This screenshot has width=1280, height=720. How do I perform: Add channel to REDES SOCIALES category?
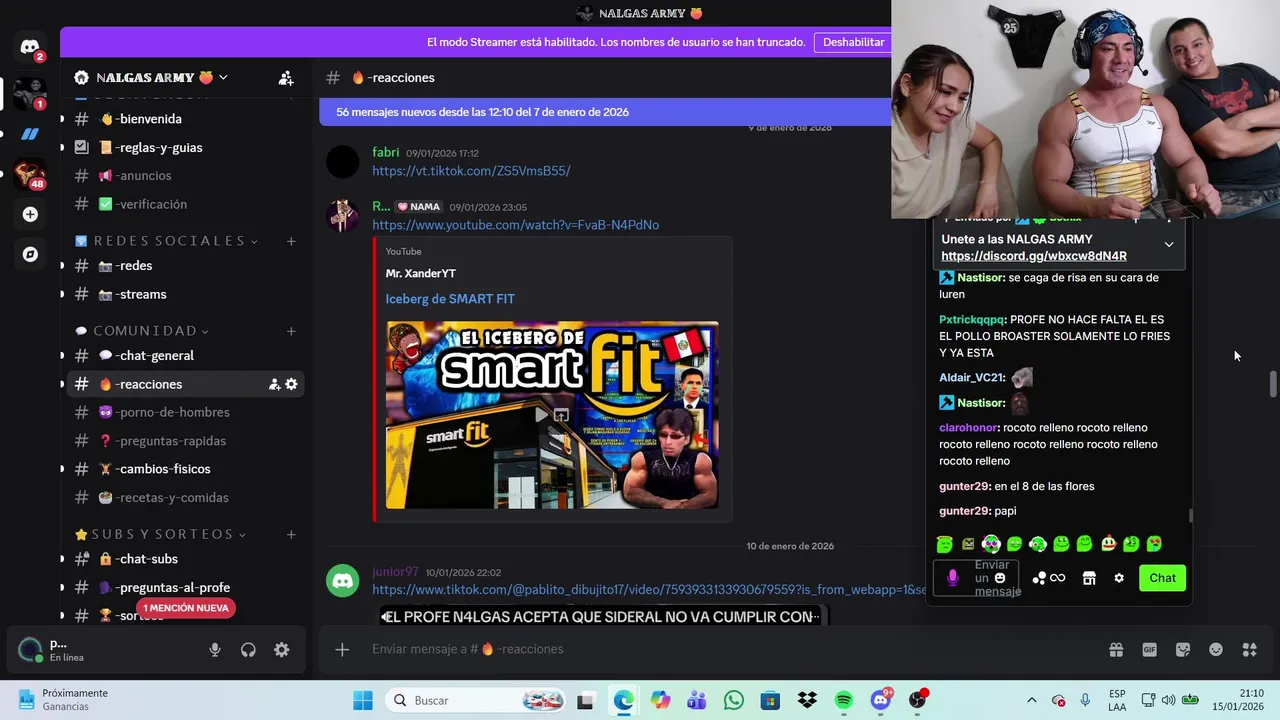click(x=291, y=241)
